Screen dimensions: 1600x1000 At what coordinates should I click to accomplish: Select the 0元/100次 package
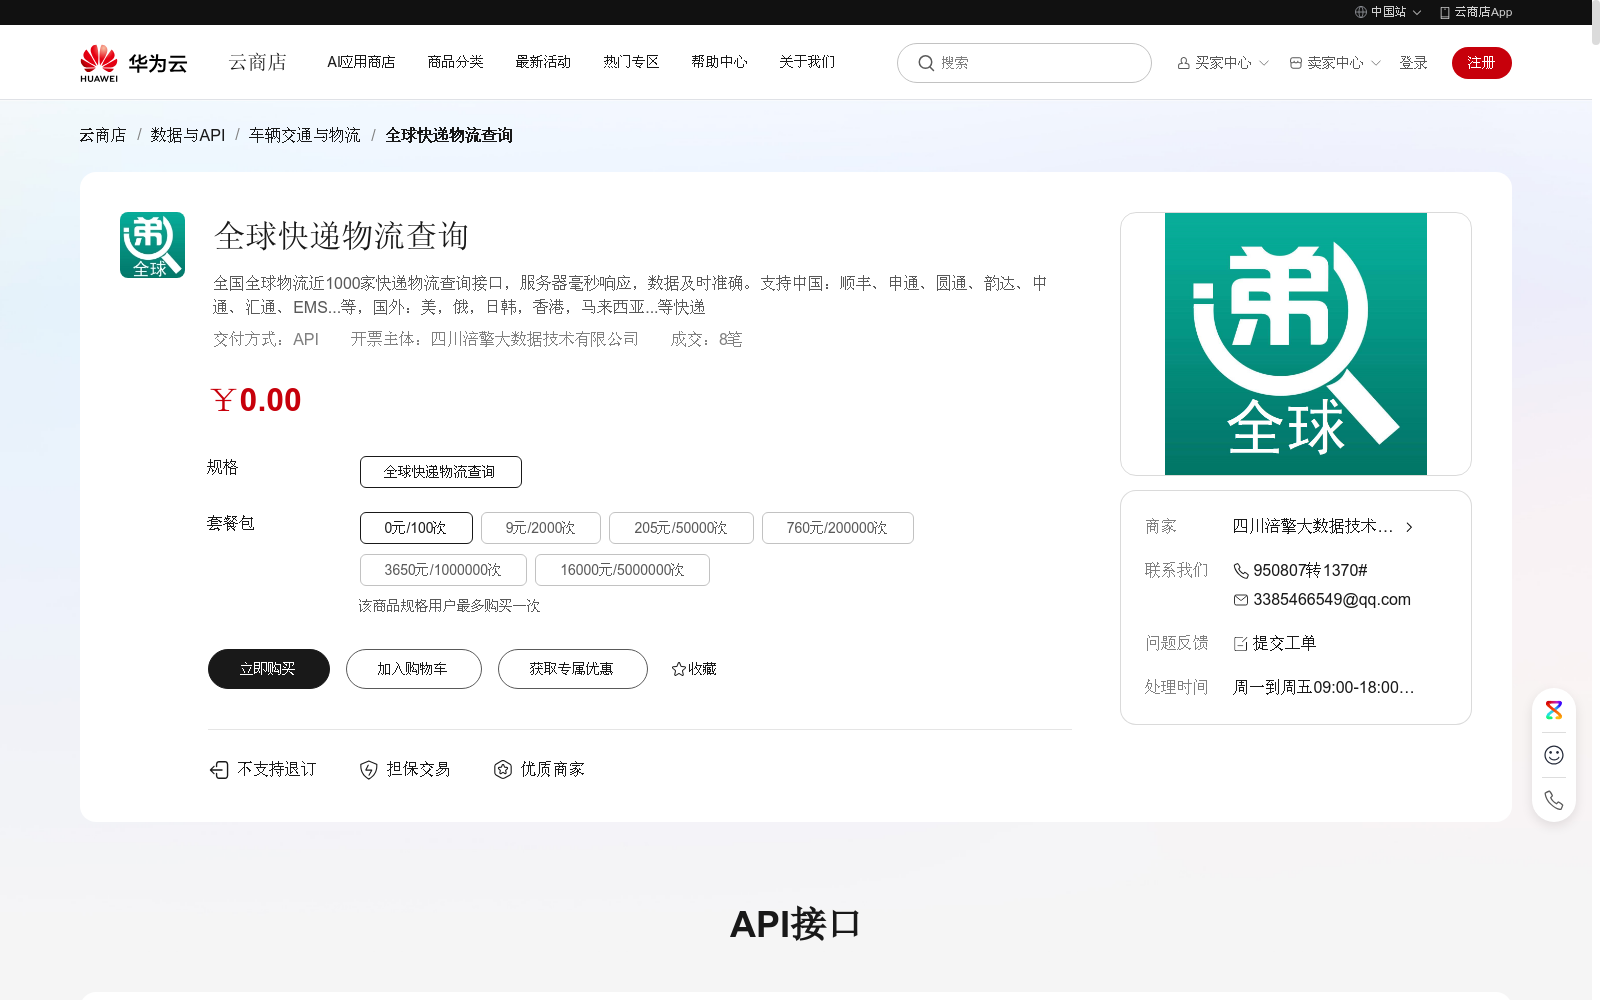coord(416,528)
